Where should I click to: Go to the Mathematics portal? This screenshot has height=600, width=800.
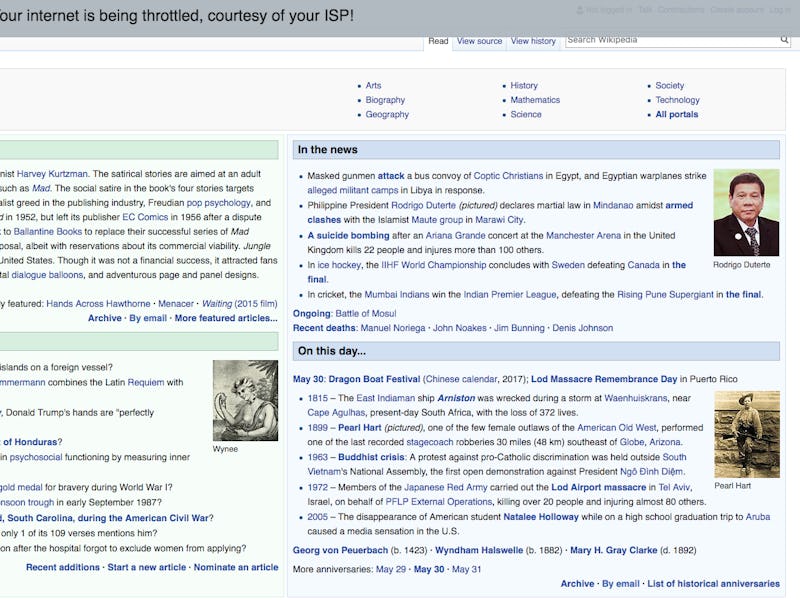click(535, 100)
